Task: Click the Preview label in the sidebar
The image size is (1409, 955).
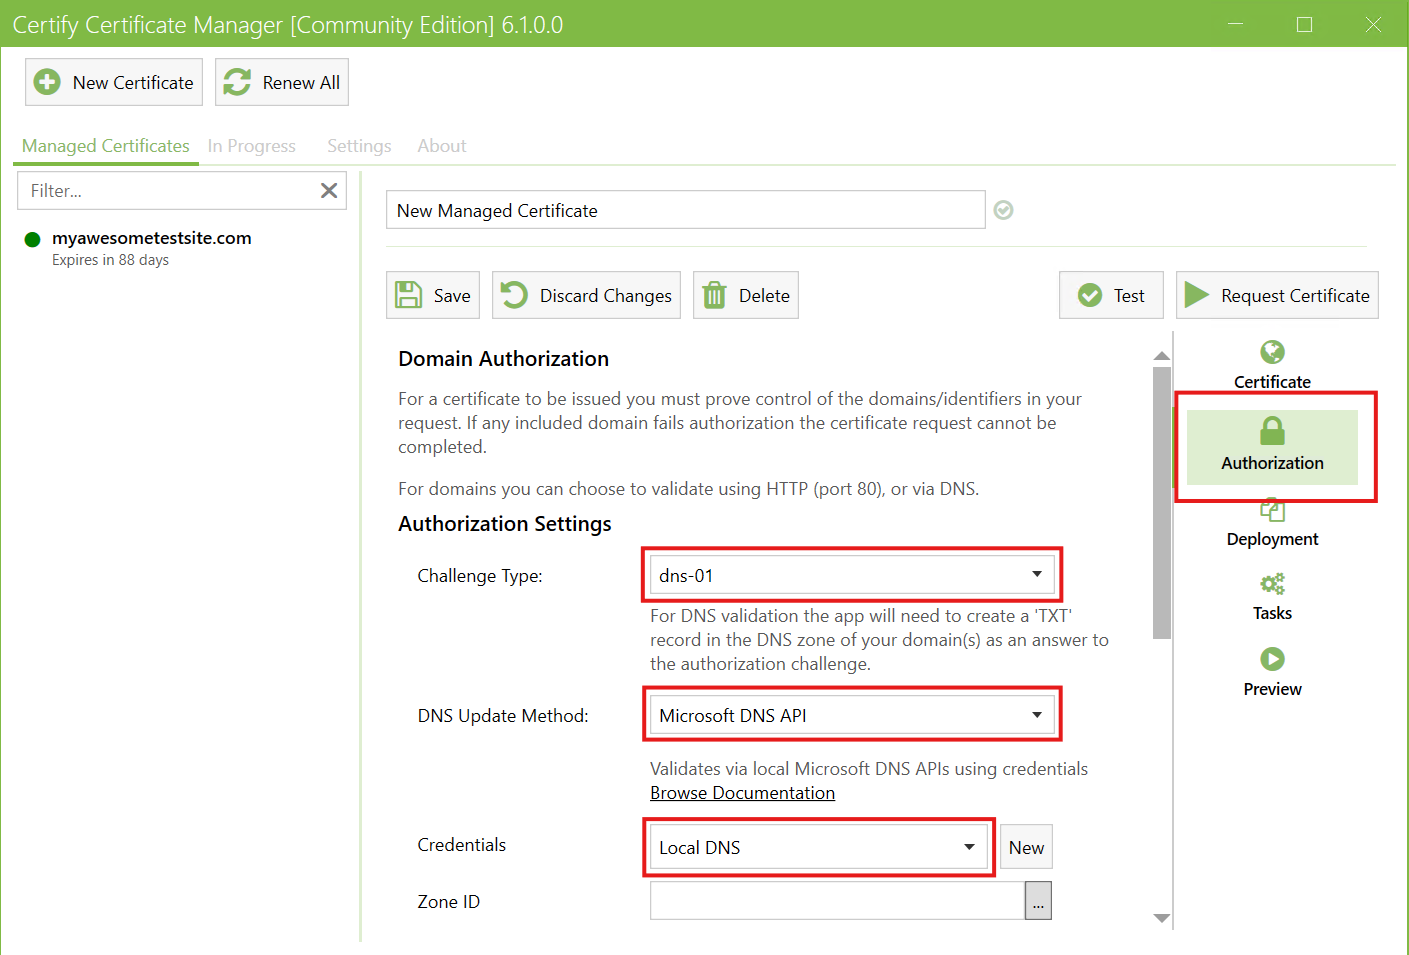Action: click(1272, 689)
